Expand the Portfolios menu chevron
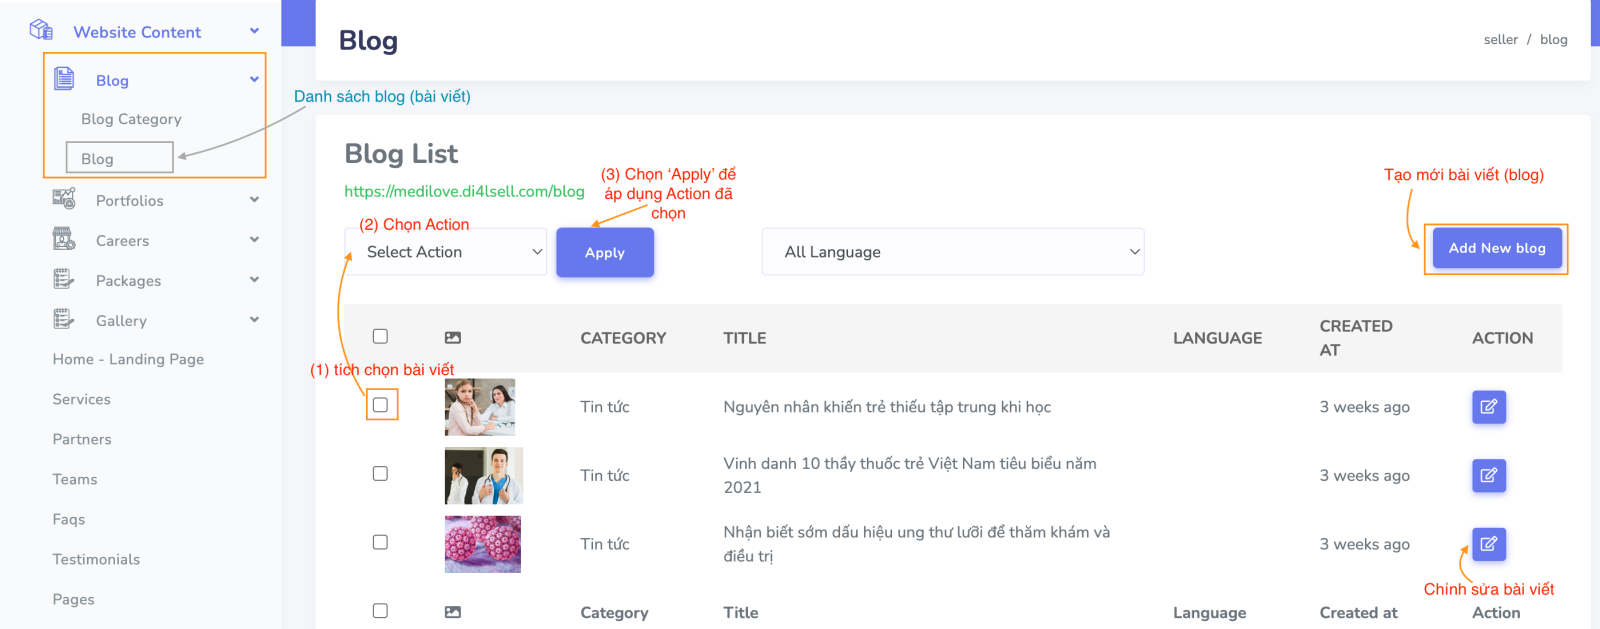 pyautogui.click(x=254, y=200)
